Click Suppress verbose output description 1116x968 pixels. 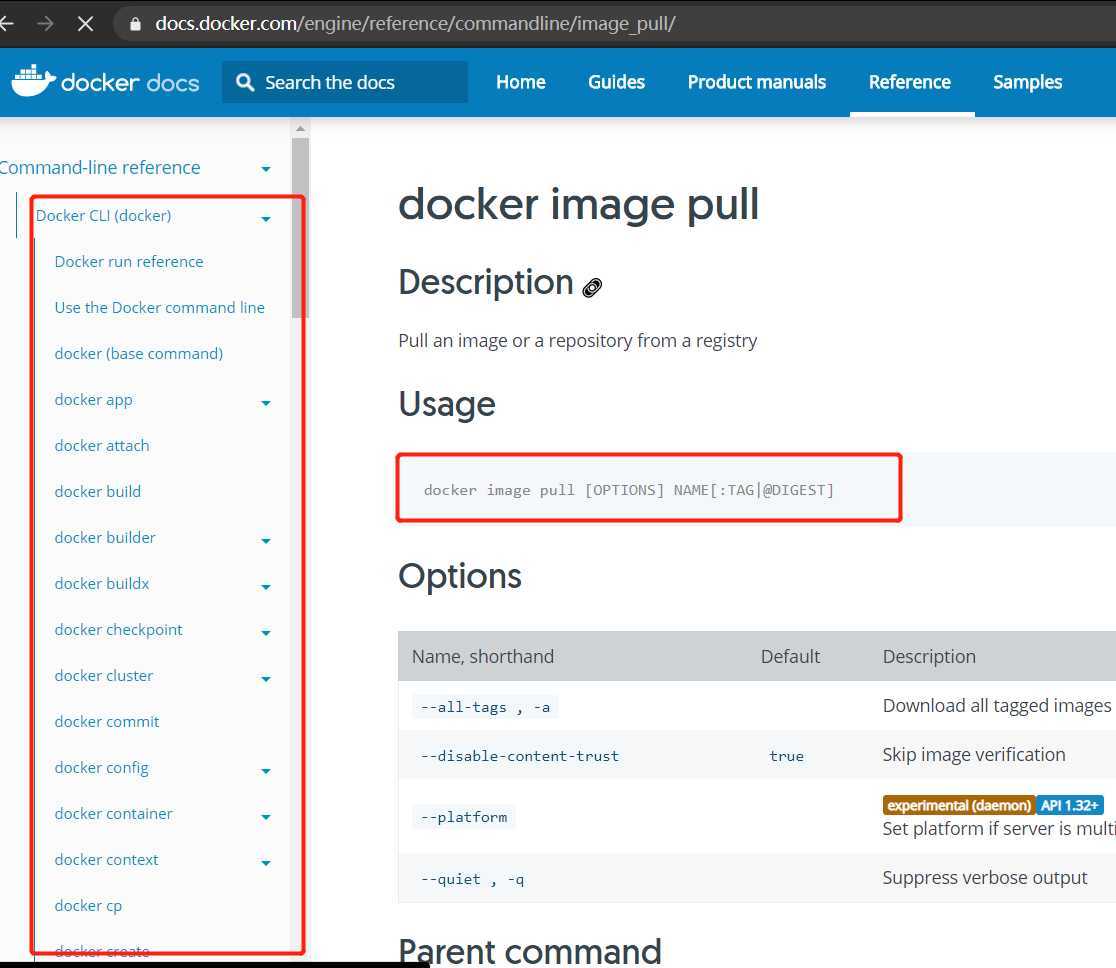pos(985,878)
